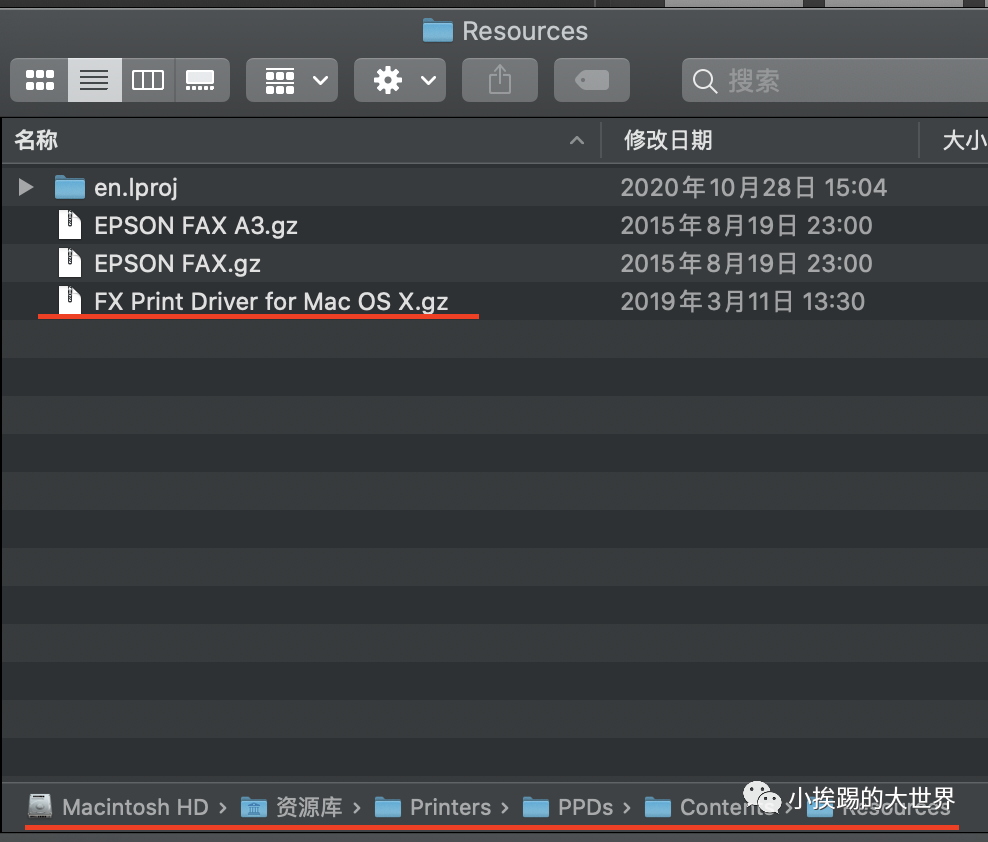This screenshot has width=988, height=842.
Task: Click the Macintosh HD disk icon
Action: click(x=40, y=806)
